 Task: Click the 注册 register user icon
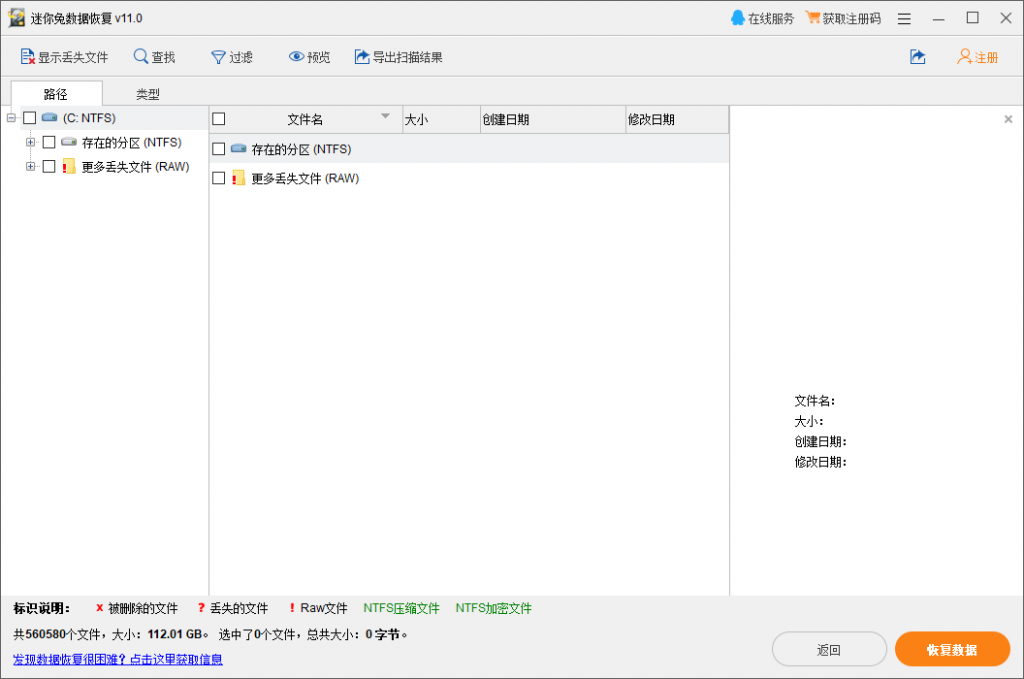click(964, 57)
